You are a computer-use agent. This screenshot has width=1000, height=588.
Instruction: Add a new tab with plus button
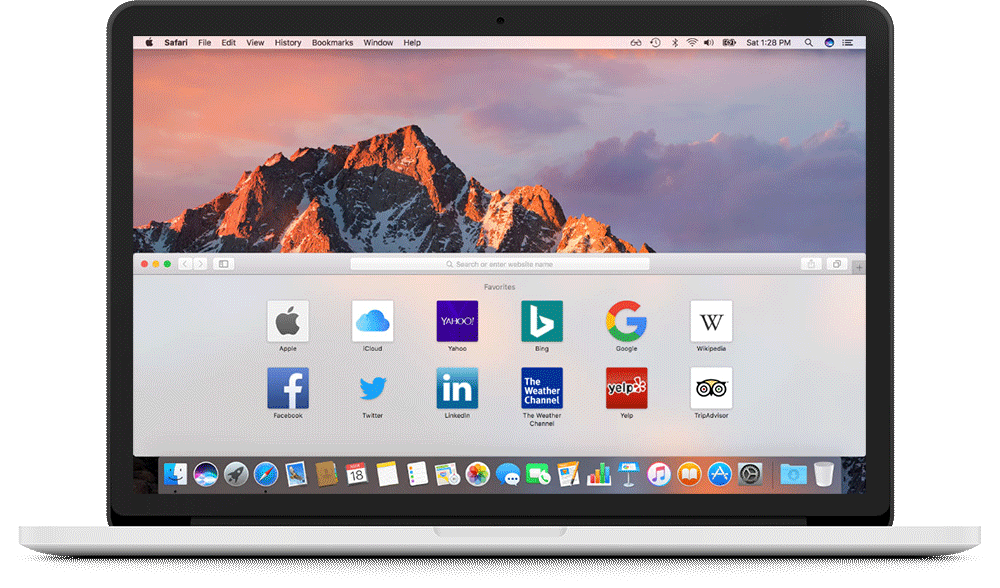coord(859,268)
